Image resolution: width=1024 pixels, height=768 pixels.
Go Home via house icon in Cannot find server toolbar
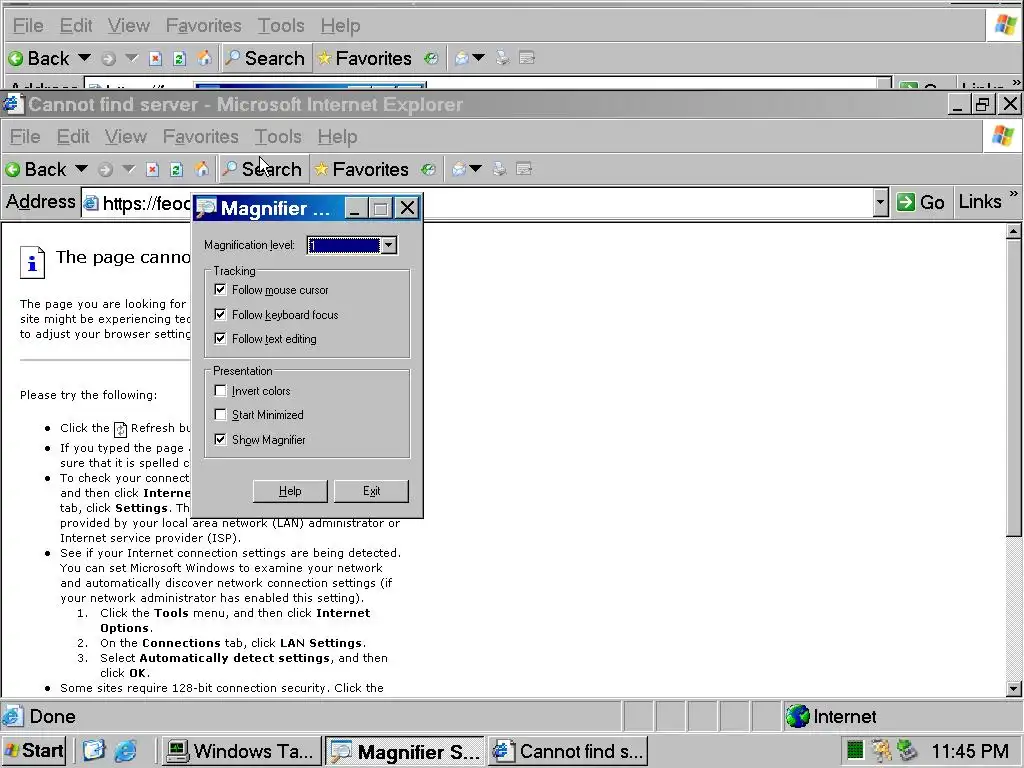(202, 169)
